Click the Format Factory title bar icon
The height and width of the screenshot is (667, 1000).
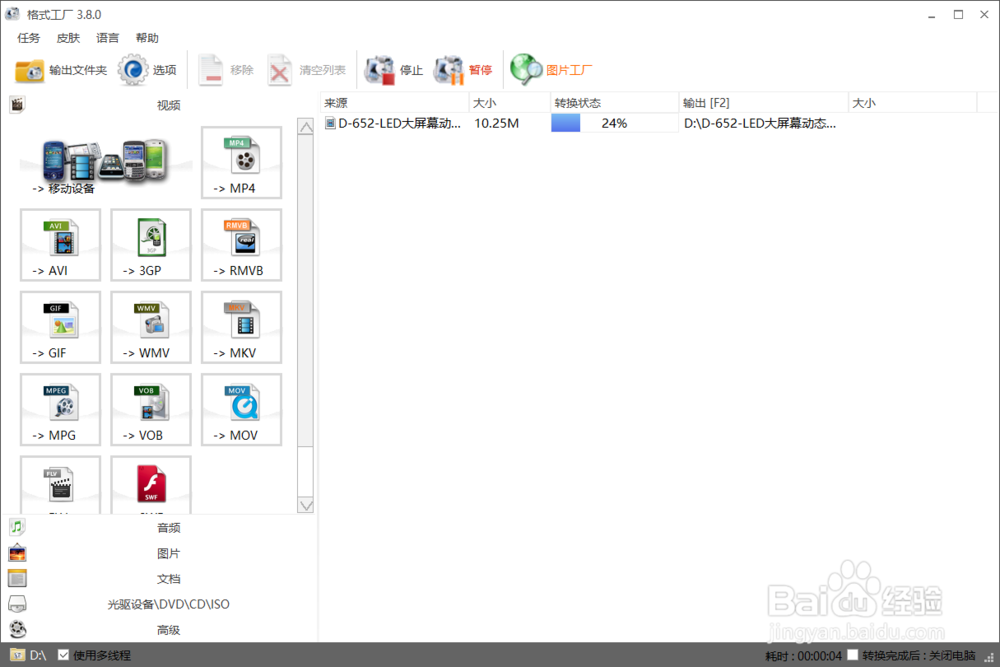coord(12,14)
